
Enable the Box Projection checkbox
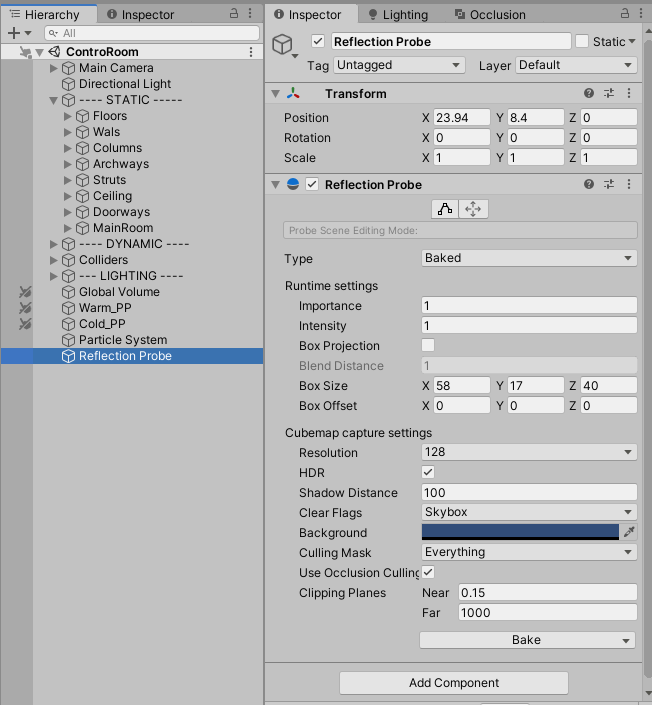tap(428, 345)
